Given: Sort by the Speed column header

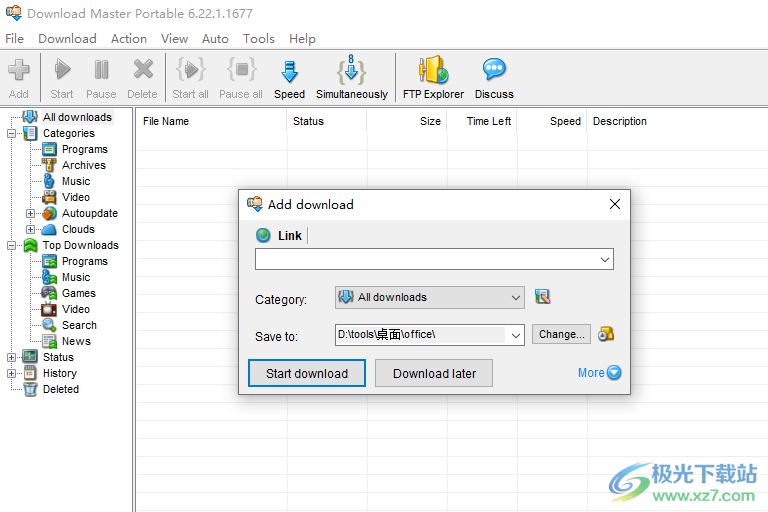Looking at the screenshot, I should (x=552, y=121).
